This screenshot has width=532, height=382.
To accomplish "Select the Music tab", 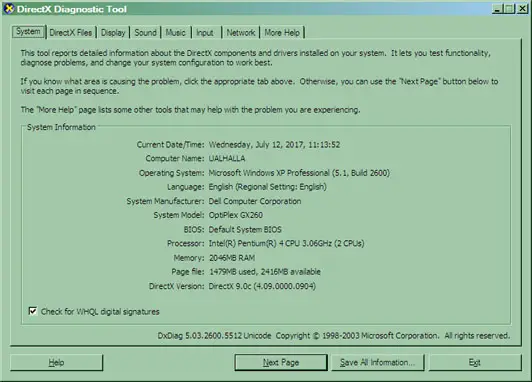I will (175, 33).
